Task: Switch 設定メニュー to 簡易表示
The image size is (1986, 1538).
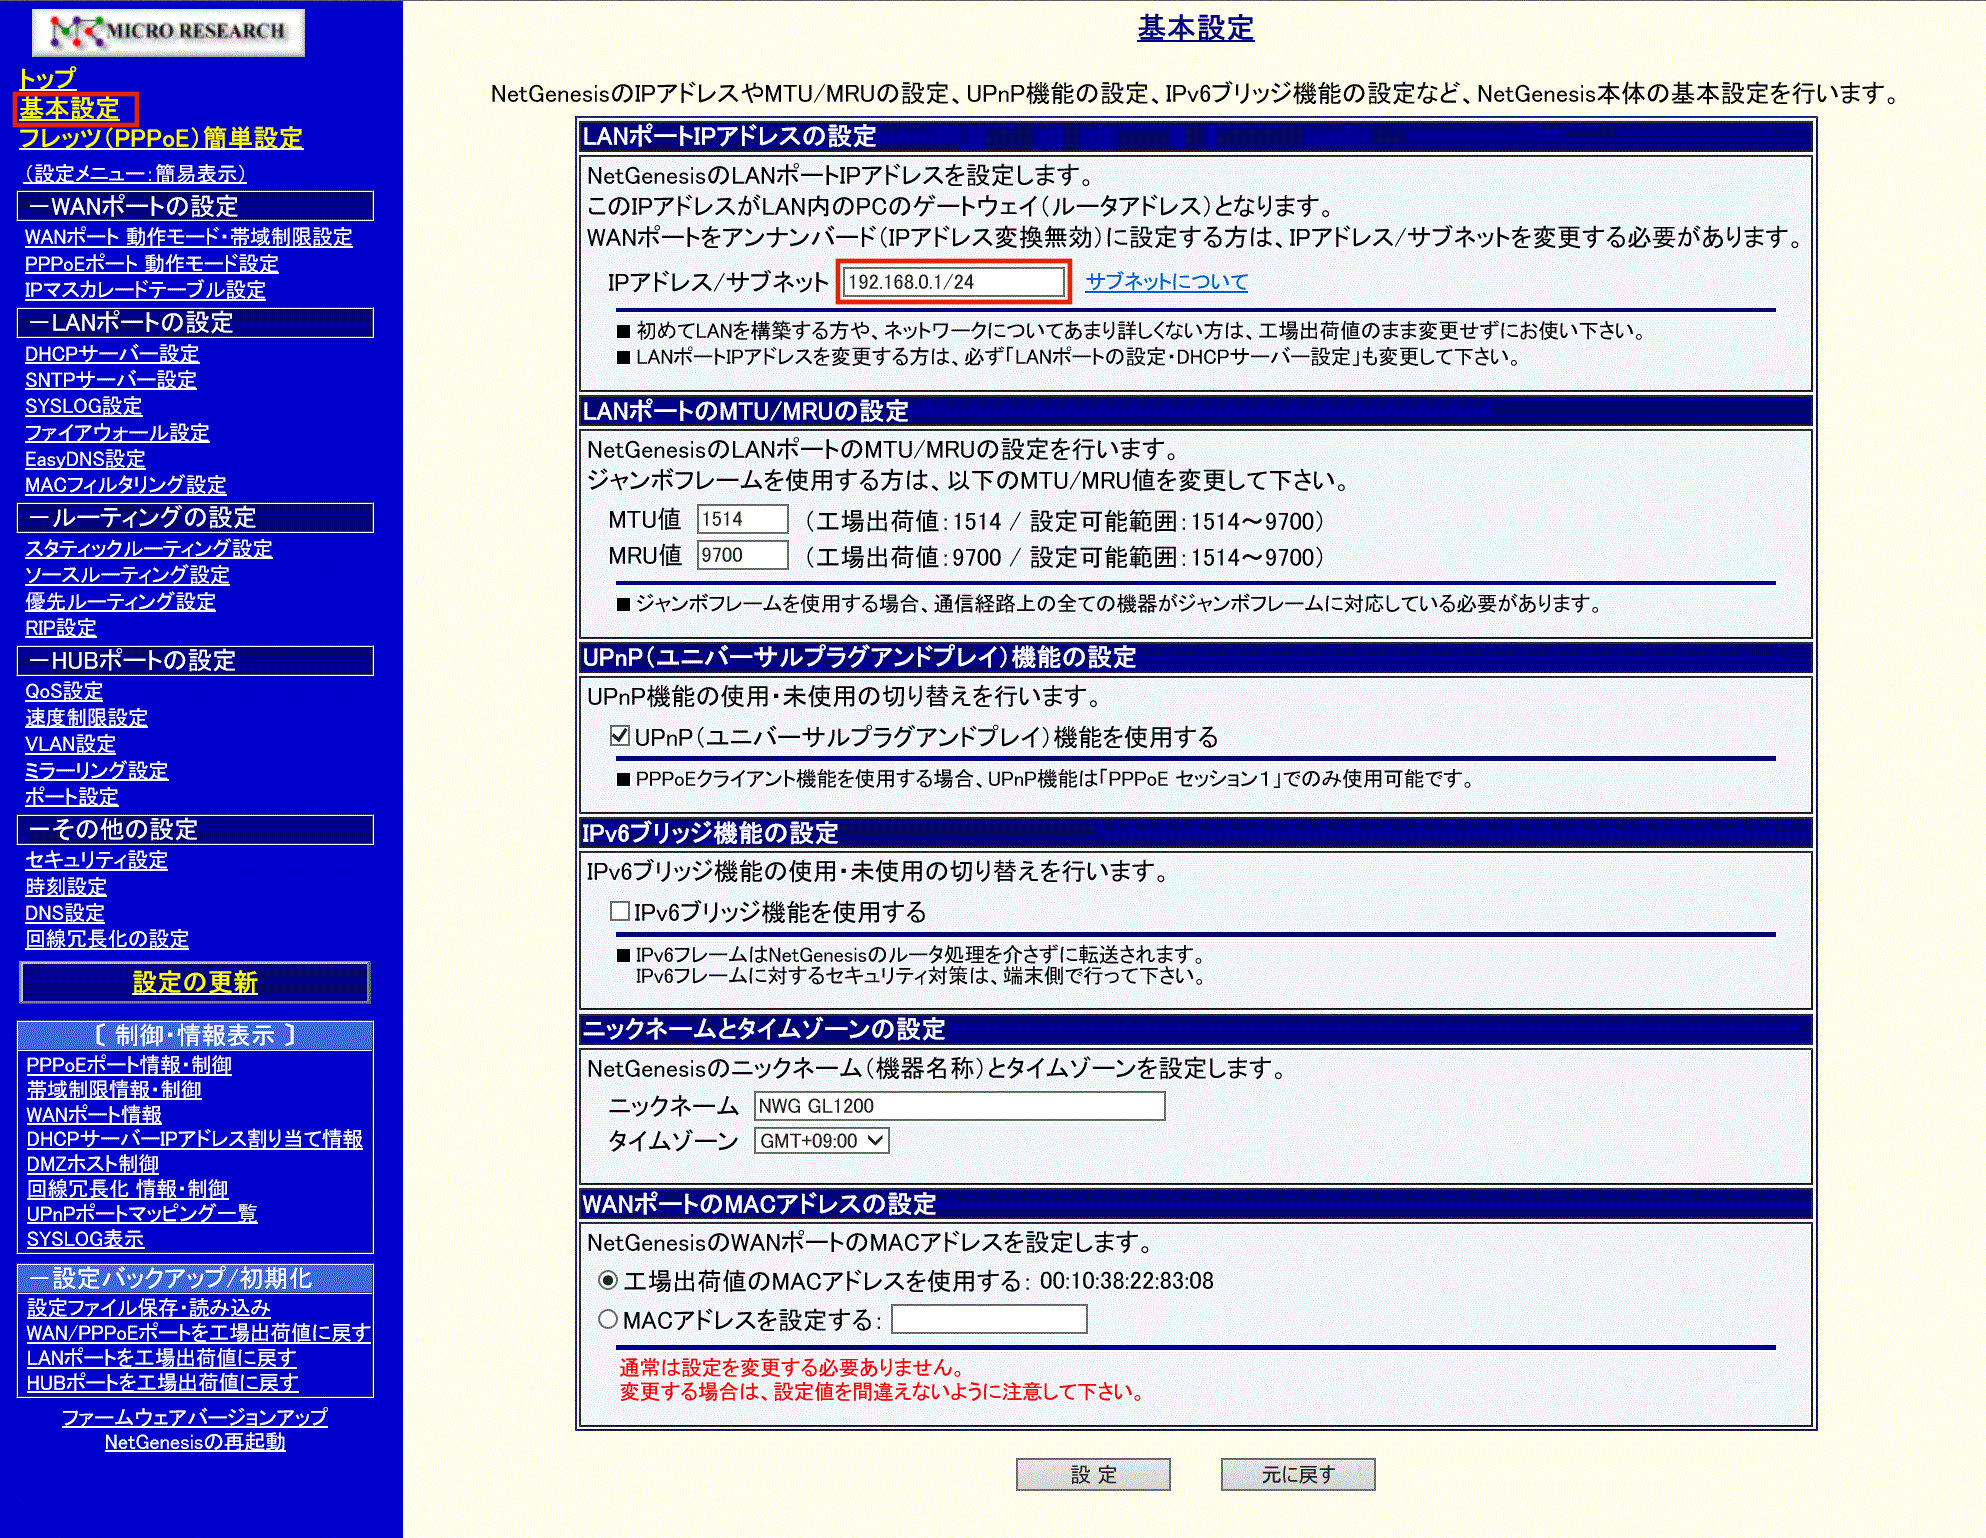Action: tap(136, 173)
